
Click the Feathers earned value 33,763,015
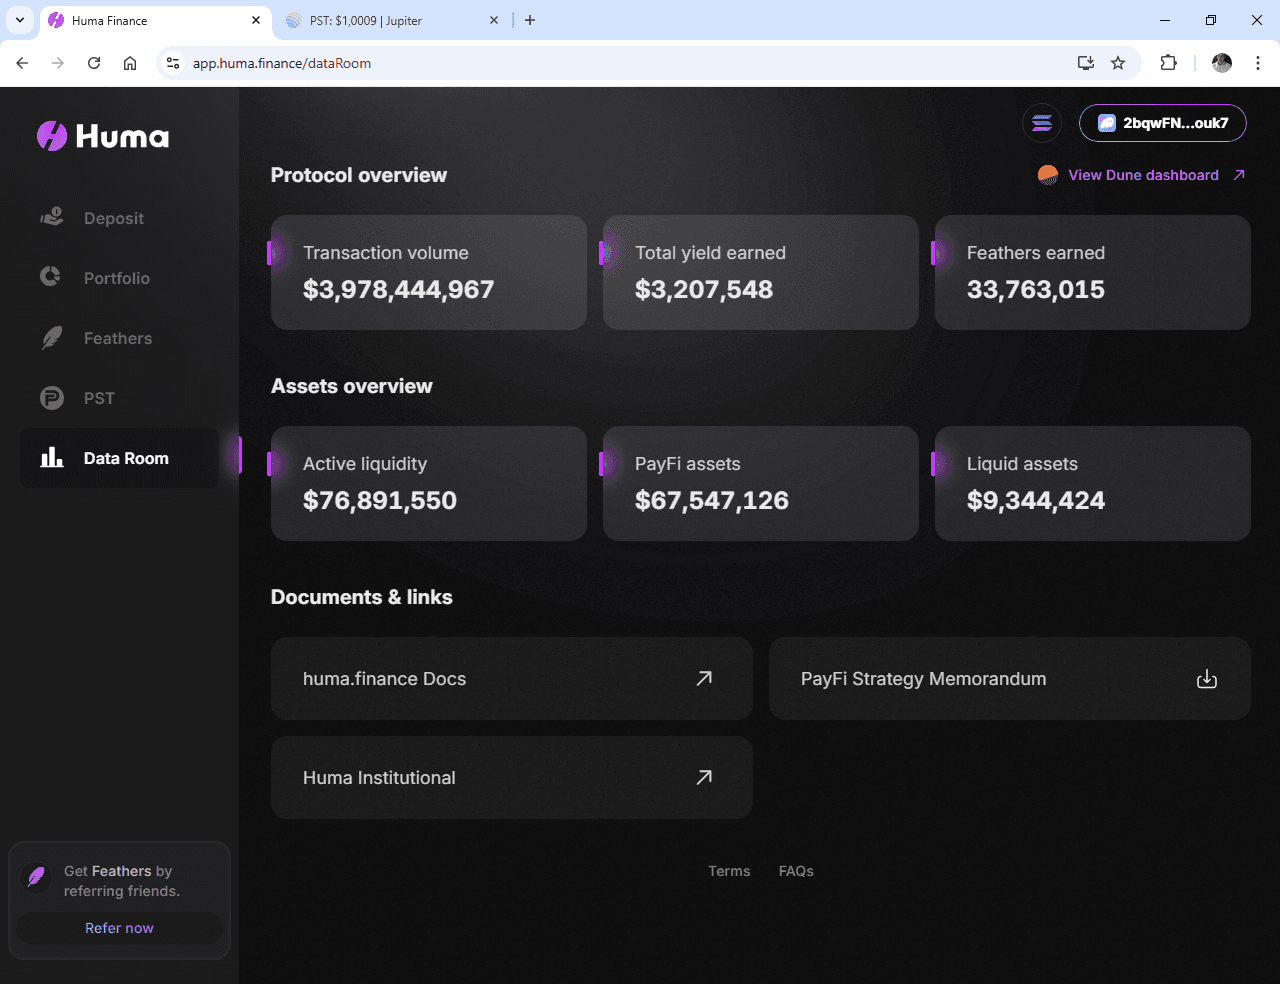pyautogui.click(x=1036, y=289)
